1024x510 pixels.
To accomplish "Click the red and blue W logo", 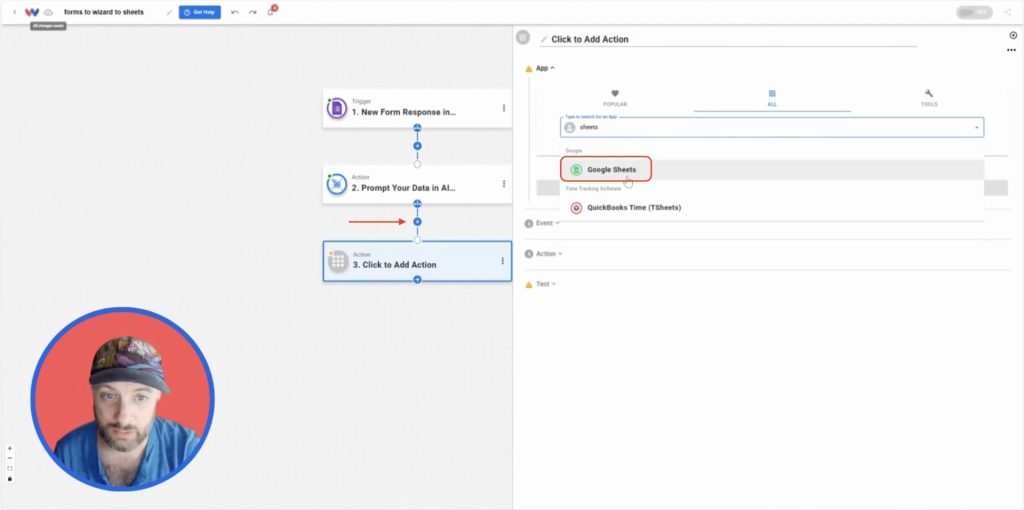I will pyautogui.click(x=32, y=12).
